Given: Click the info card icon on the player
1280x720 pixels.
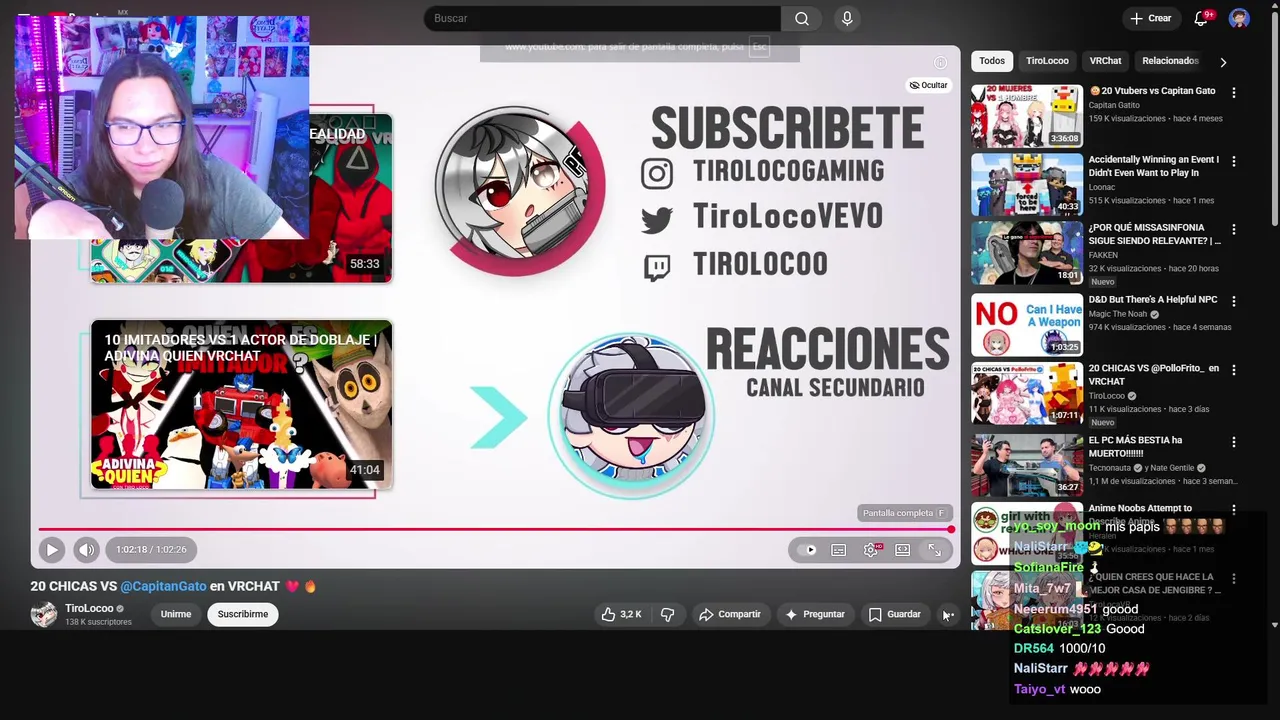Looking at the screenshot, I should pos(940,62).
